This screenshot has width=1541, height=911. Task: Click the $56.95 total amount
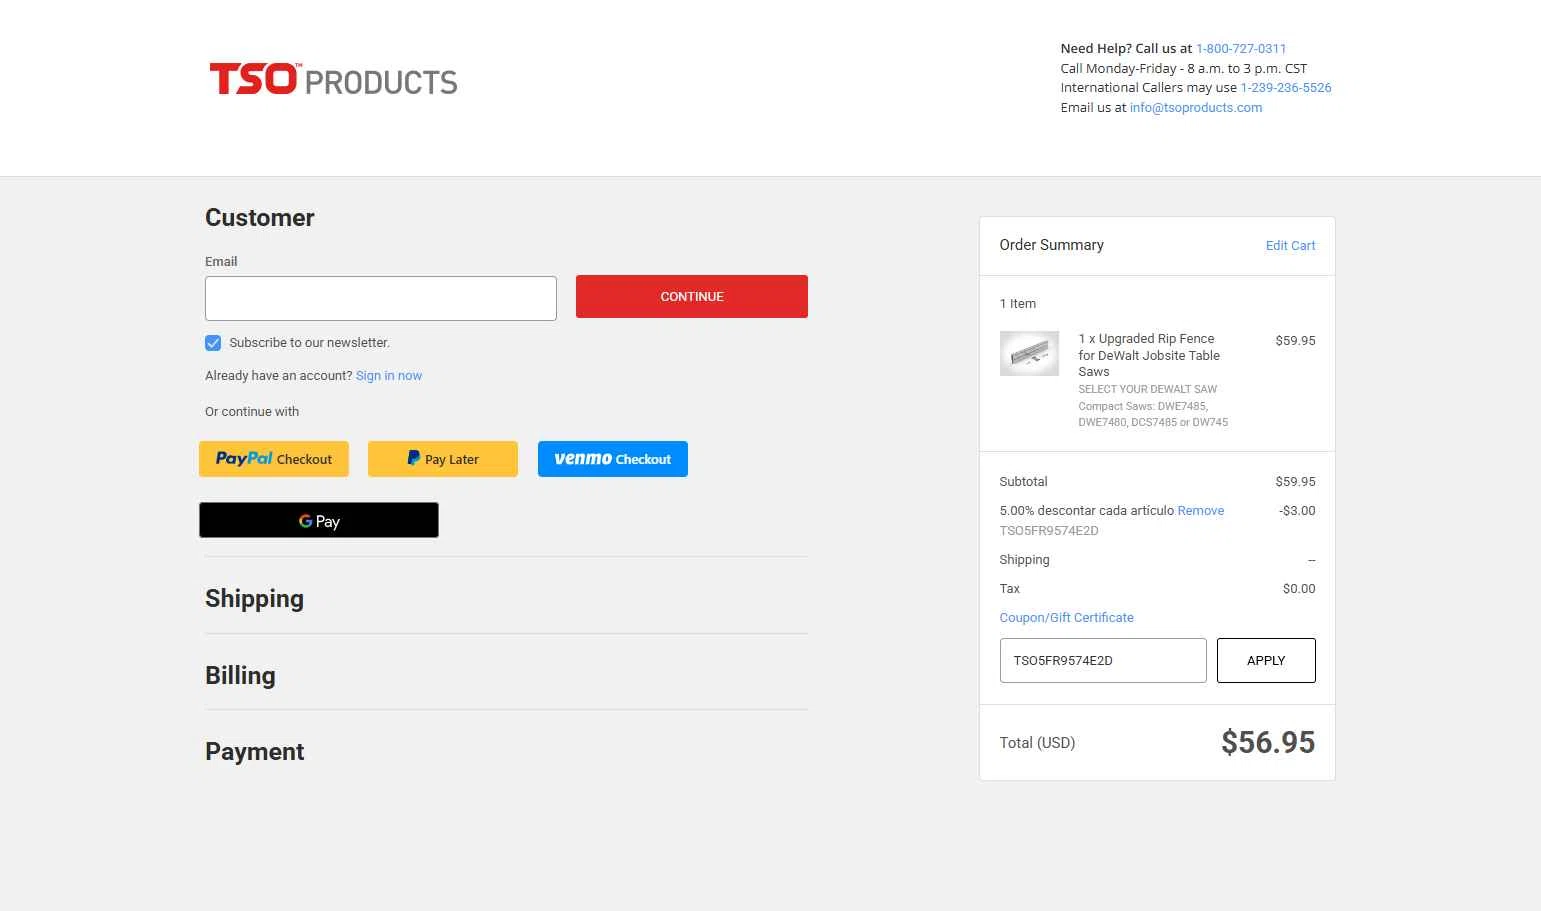[x=1268, y=742]
